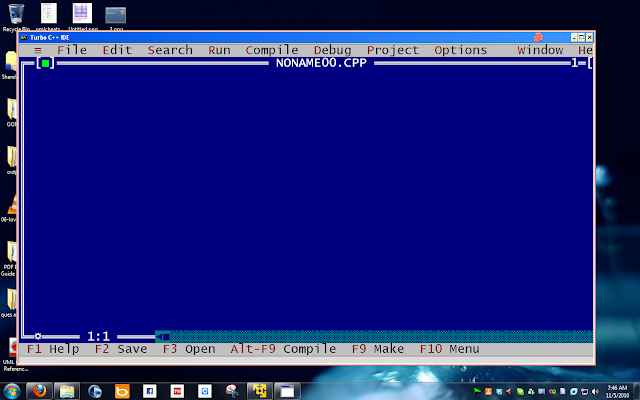Viewport: 640px width, 400px height.
Task: Open Windows Explorer from the taskbar
Action: click(x=67, y=391)
